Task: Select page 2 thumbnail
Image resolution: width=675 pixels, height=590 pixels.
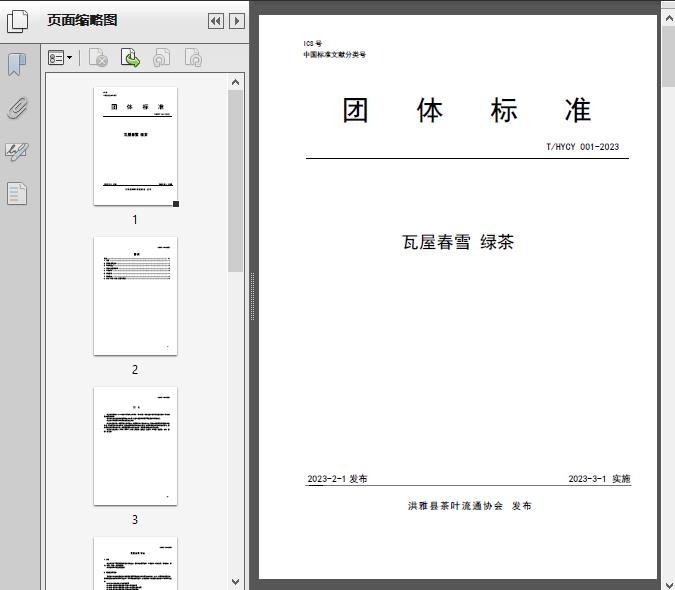Action: pyautogui.click(x=135, y=296)
